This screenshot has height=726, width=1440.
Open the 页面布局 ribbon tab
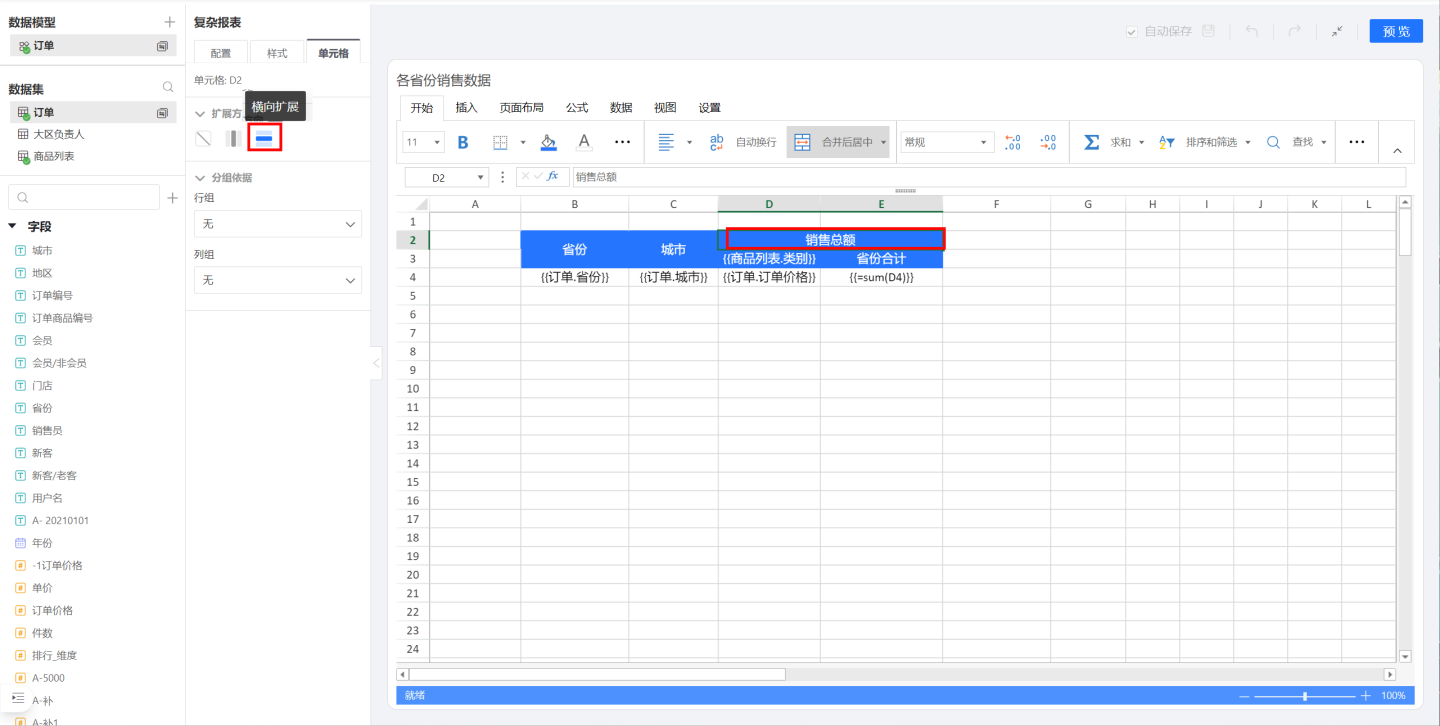point(521,108)
